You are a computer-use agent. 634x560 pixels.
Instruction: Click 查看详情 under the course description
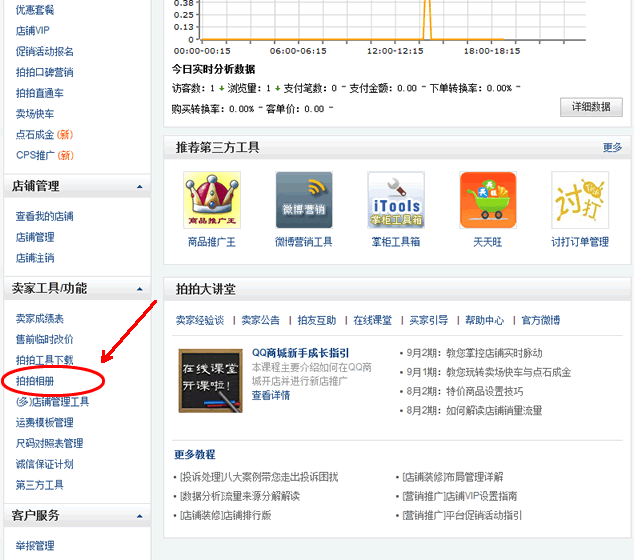click(271, 395)
